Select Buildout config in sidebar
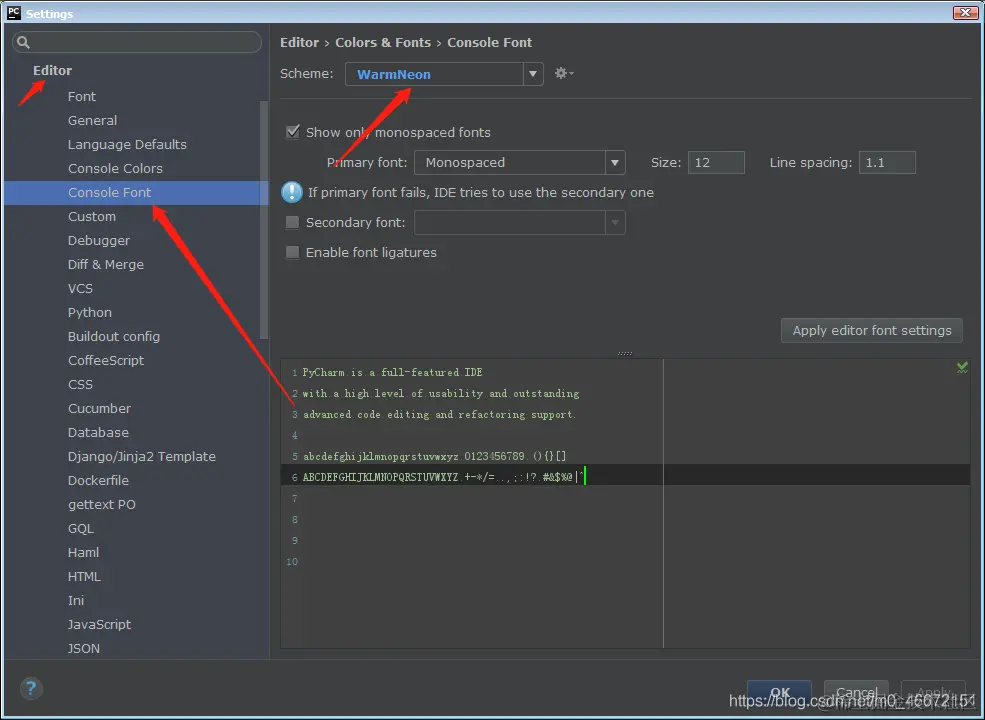The image size is (985, 720). pyautogui.click(x=114, y=336)
